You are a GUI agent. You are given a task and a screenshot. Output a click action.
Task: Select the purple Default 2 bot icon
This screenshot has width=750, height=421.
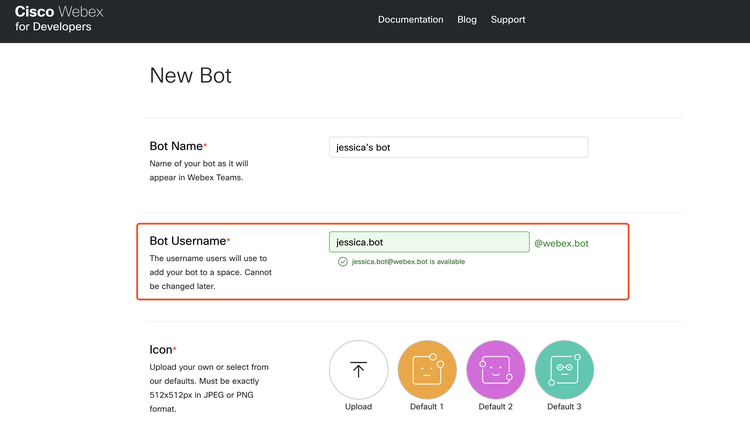pos(496,370)
